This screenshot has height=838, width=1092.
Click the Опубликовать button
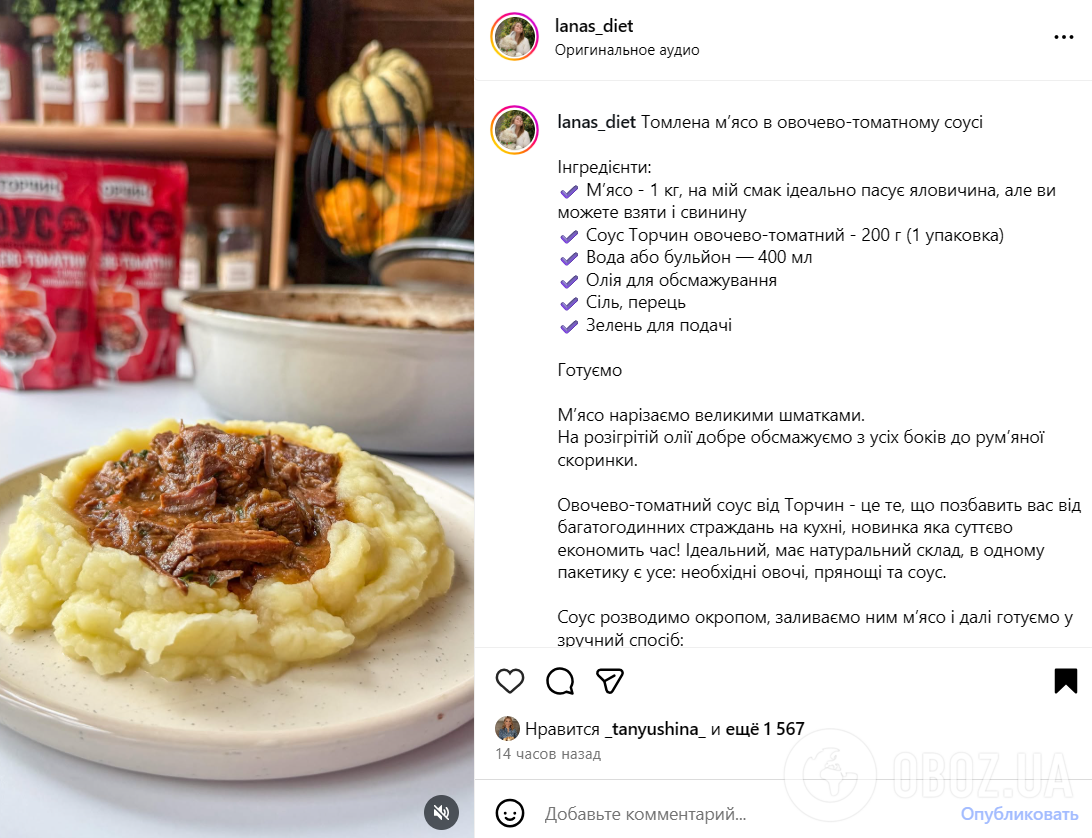tap(1020, 814)
